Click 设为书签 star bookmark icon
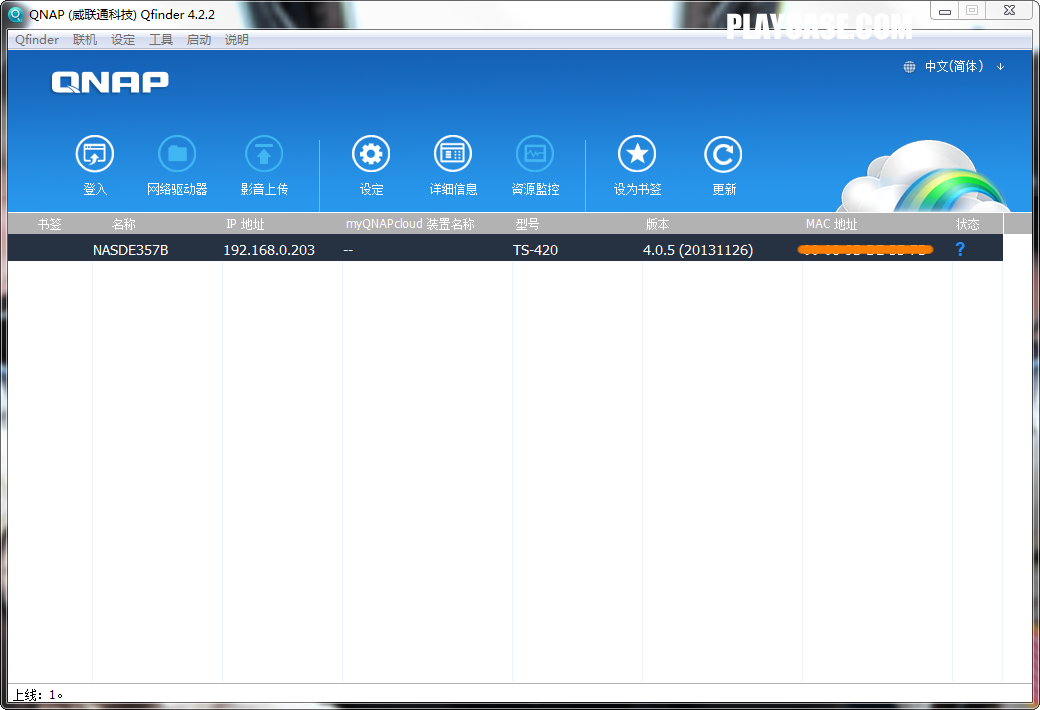The height and width of the screenshot is (710, 1040). 637,154
